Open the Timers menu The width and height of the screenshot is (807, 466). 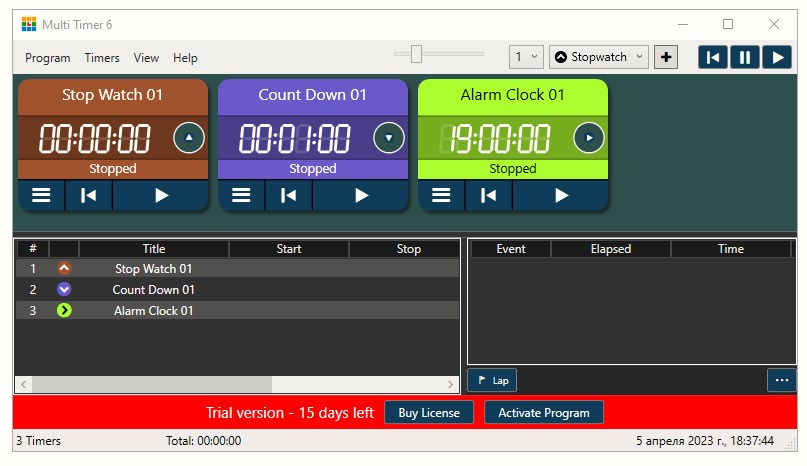(x=102, y=58)
